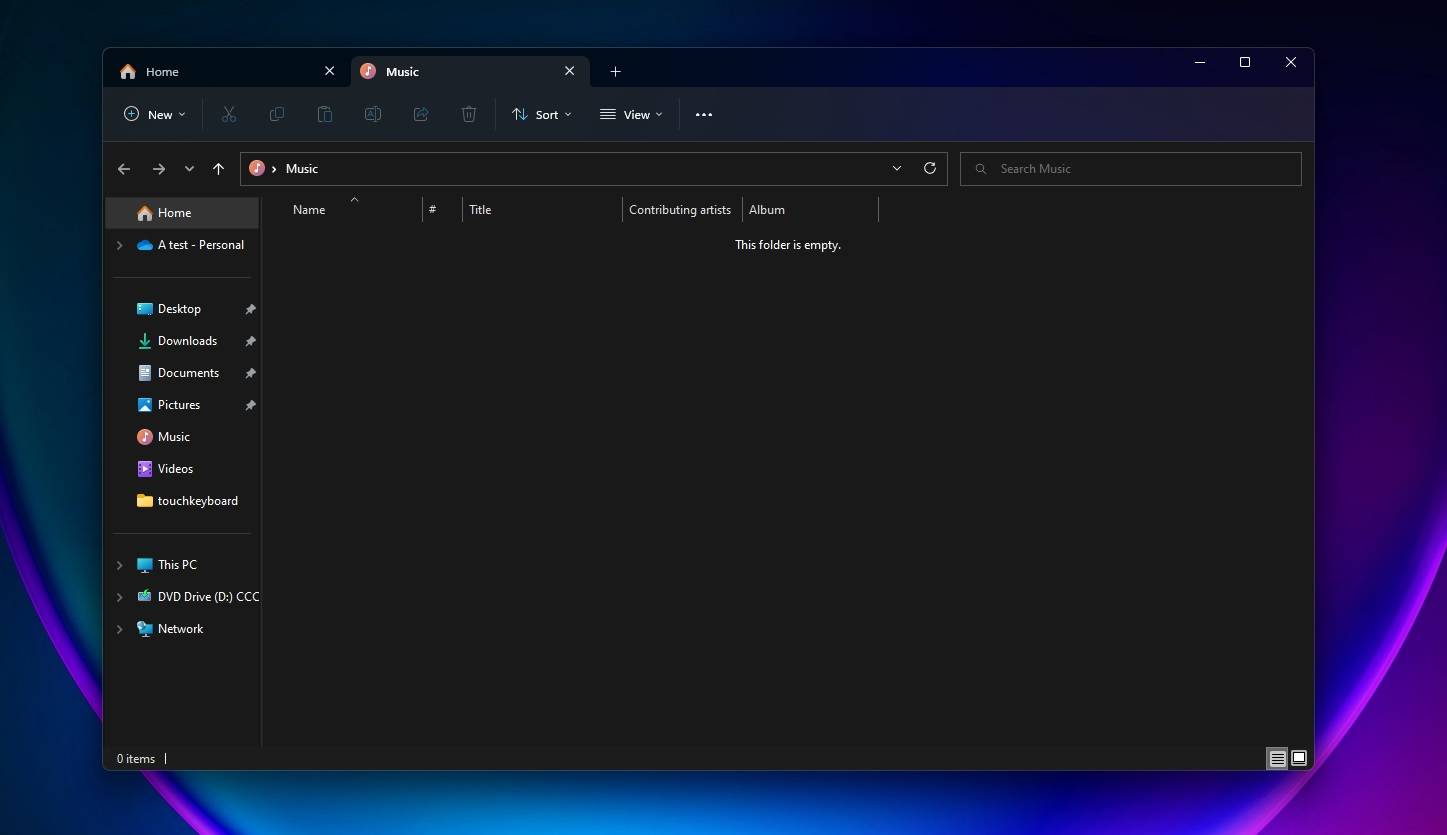1447x835 pixels.
Task: Click the forward navigation arrow
Action: (x=158, y=168)
